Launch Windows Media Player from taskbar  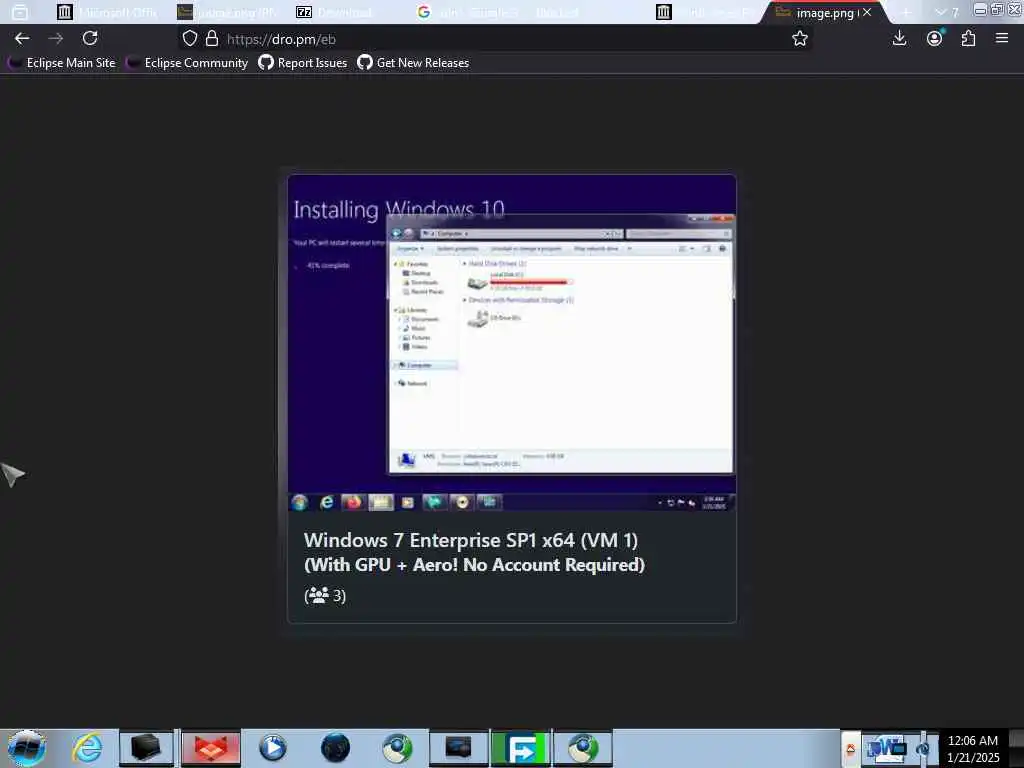[273, 748]
